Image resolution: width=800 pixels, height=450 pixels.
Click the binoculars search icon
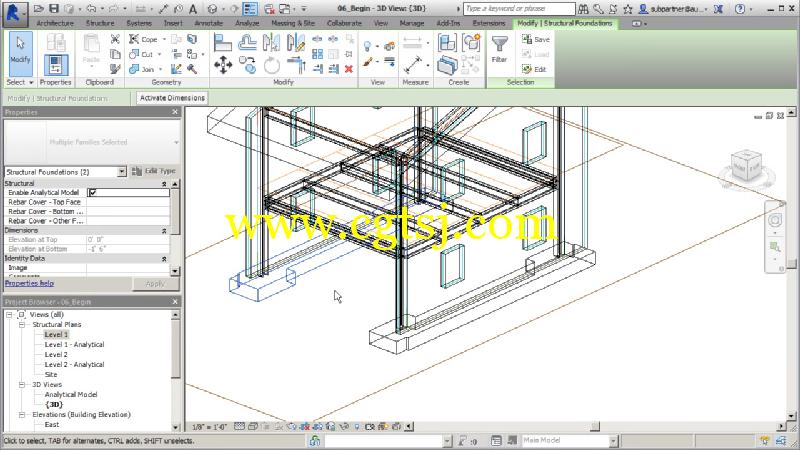(583, 9)
